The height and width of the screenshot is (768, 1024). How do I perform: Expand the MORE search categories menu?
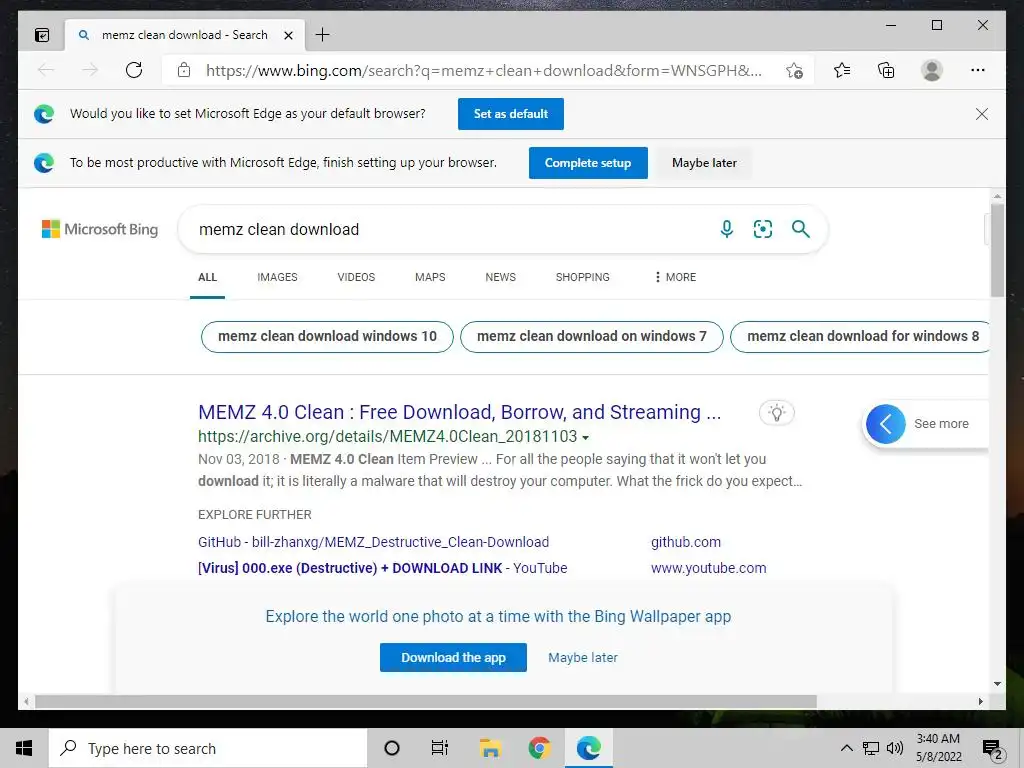(x=675, y=277)
